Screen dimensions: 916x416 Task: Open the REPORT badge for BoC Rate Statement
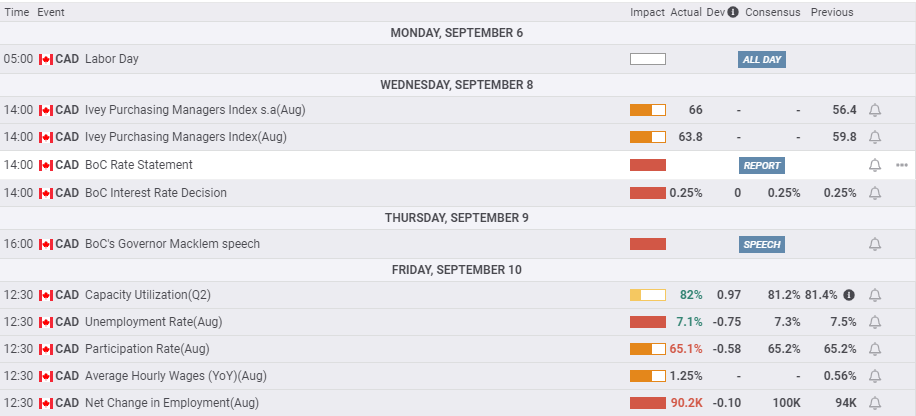pyautogui.click(x=762, y=165)
